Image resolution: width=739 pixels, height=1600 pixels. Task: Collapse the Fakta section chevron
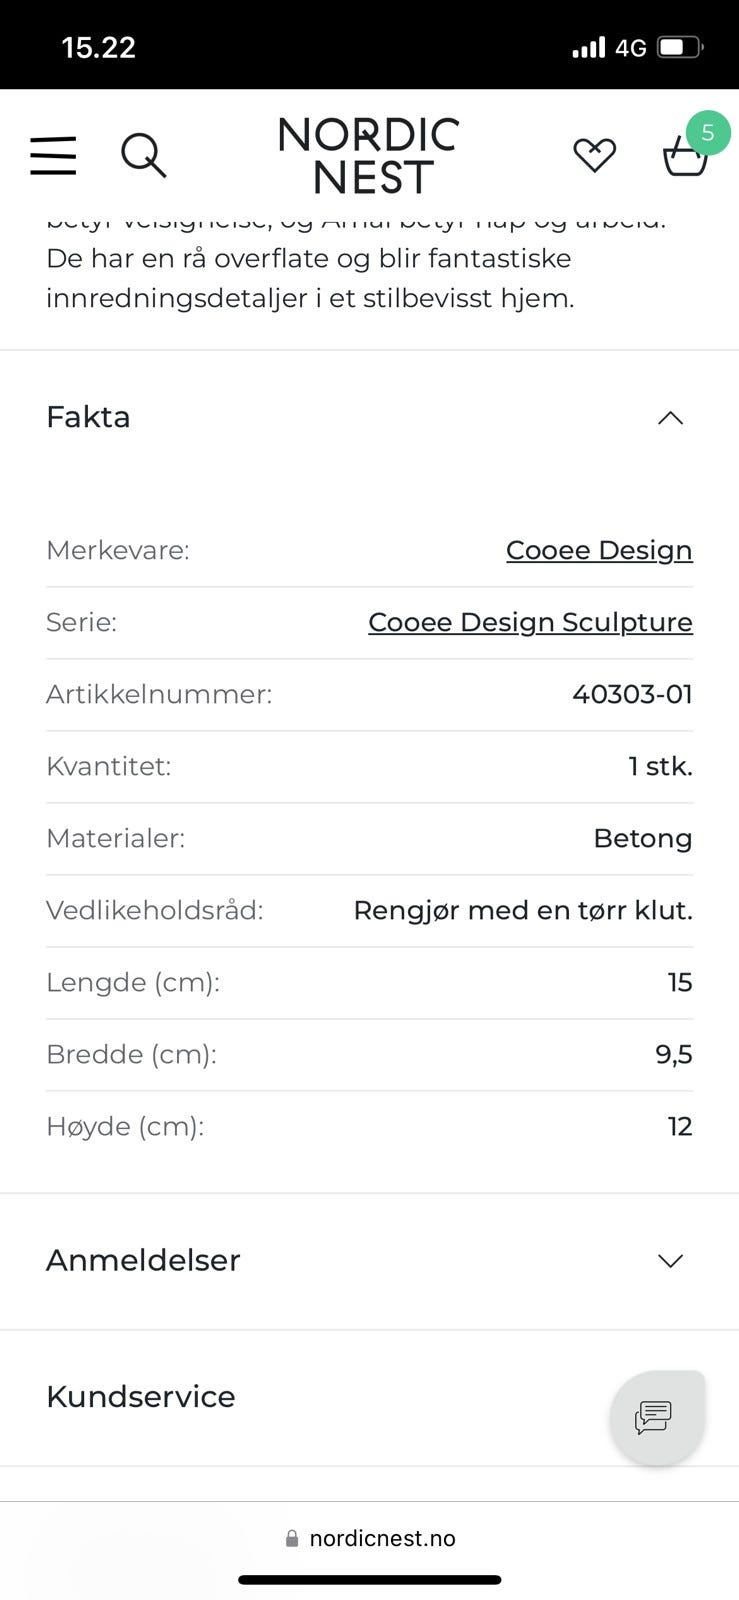coord(670,418)
